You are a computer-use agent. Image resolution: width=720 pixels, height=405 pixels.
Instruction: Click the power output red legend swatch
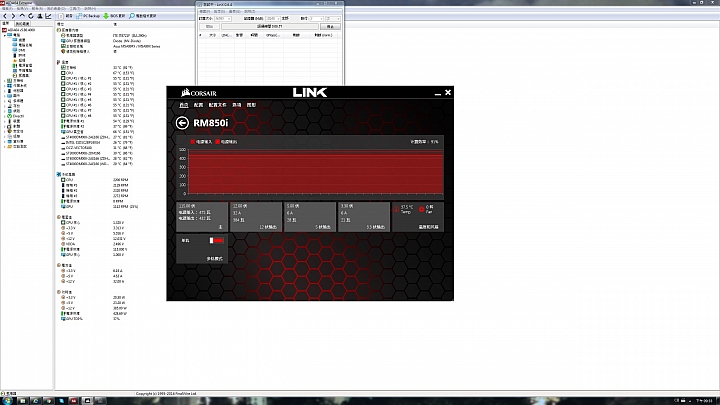(x=218, y=142)
